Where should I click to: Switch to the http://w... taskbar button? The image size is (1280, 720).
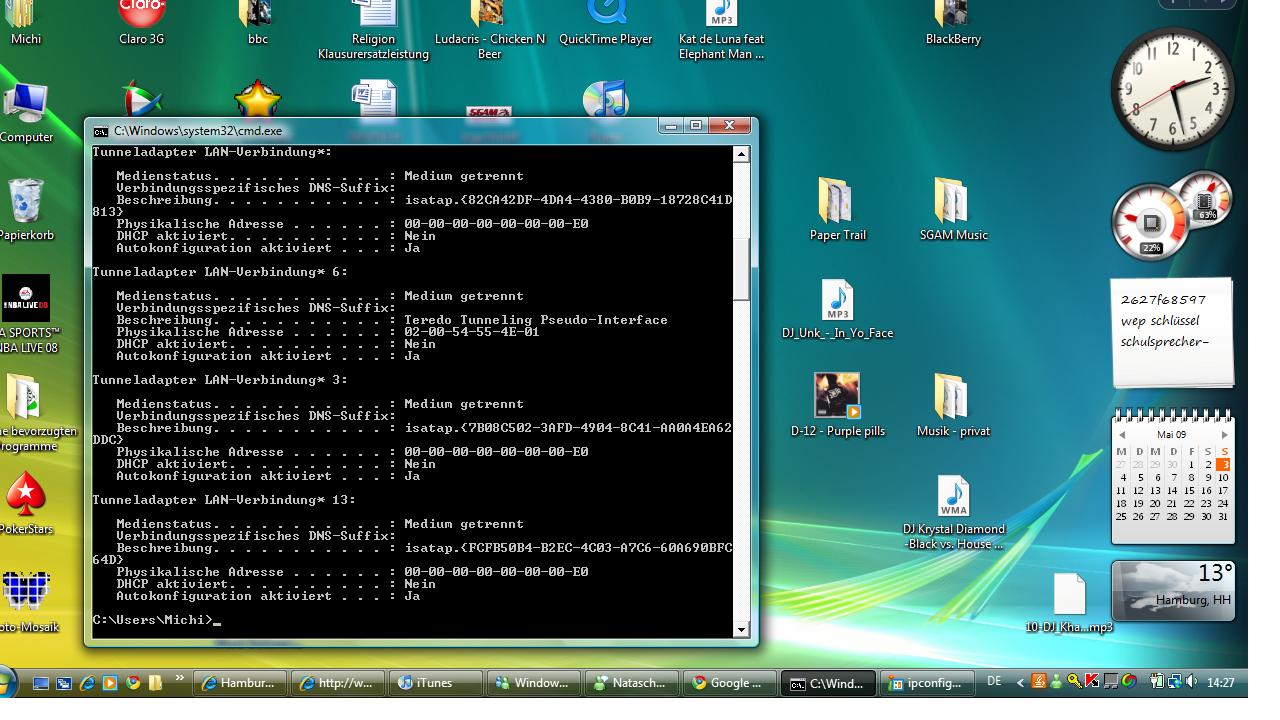coord(338,683)
